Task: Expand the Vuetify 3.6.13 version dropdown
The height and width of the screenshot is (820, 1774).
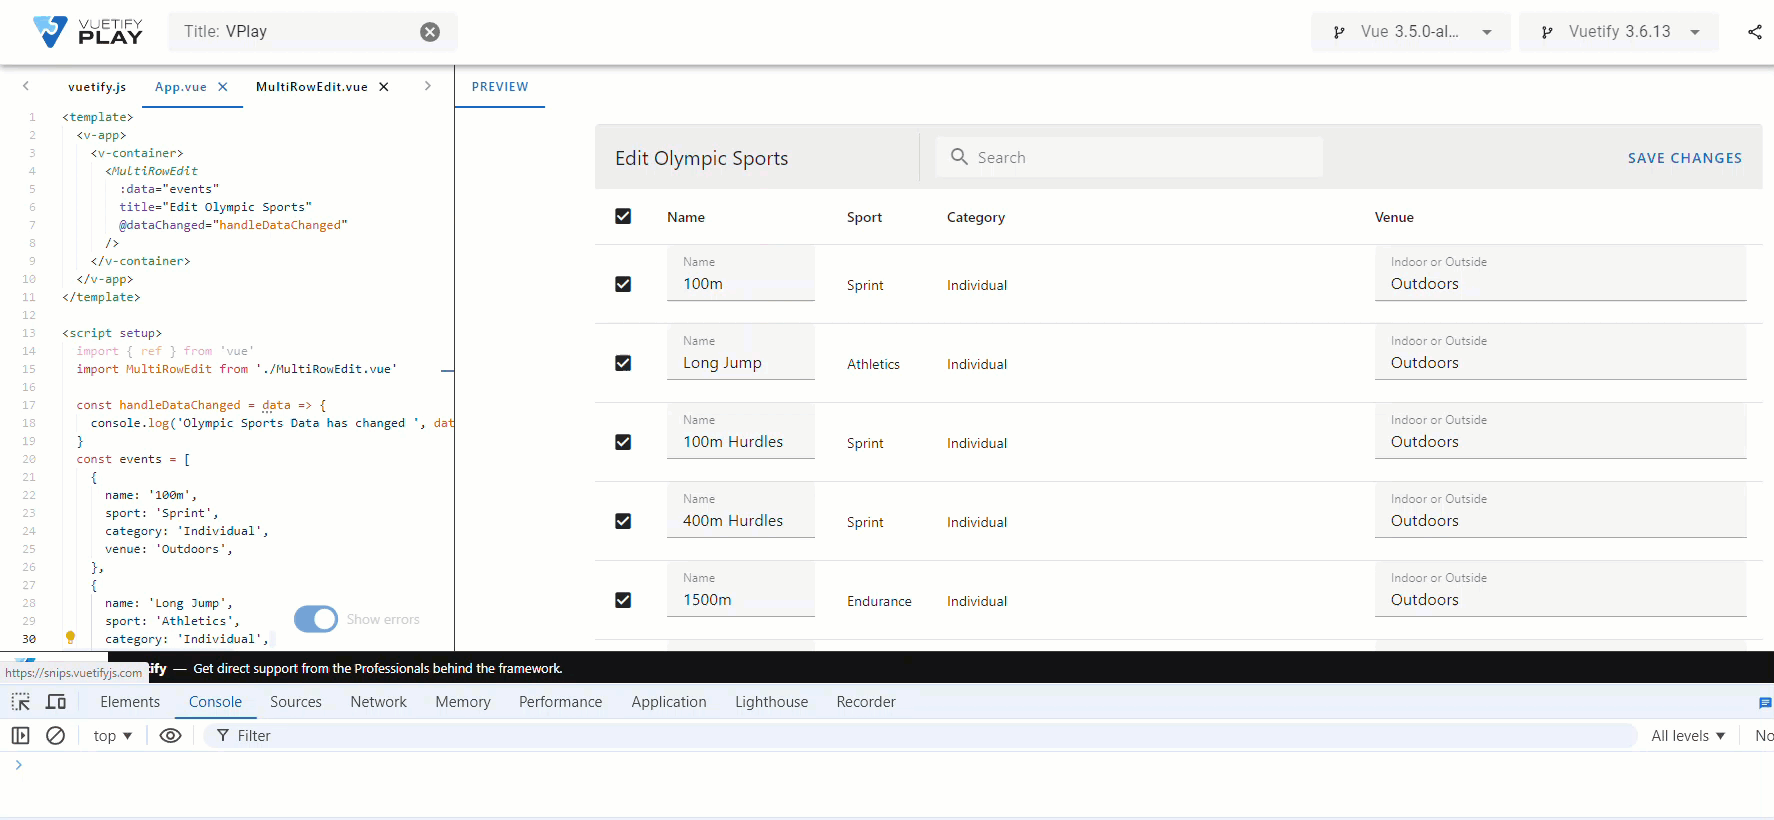Action: pos(1618,32)
